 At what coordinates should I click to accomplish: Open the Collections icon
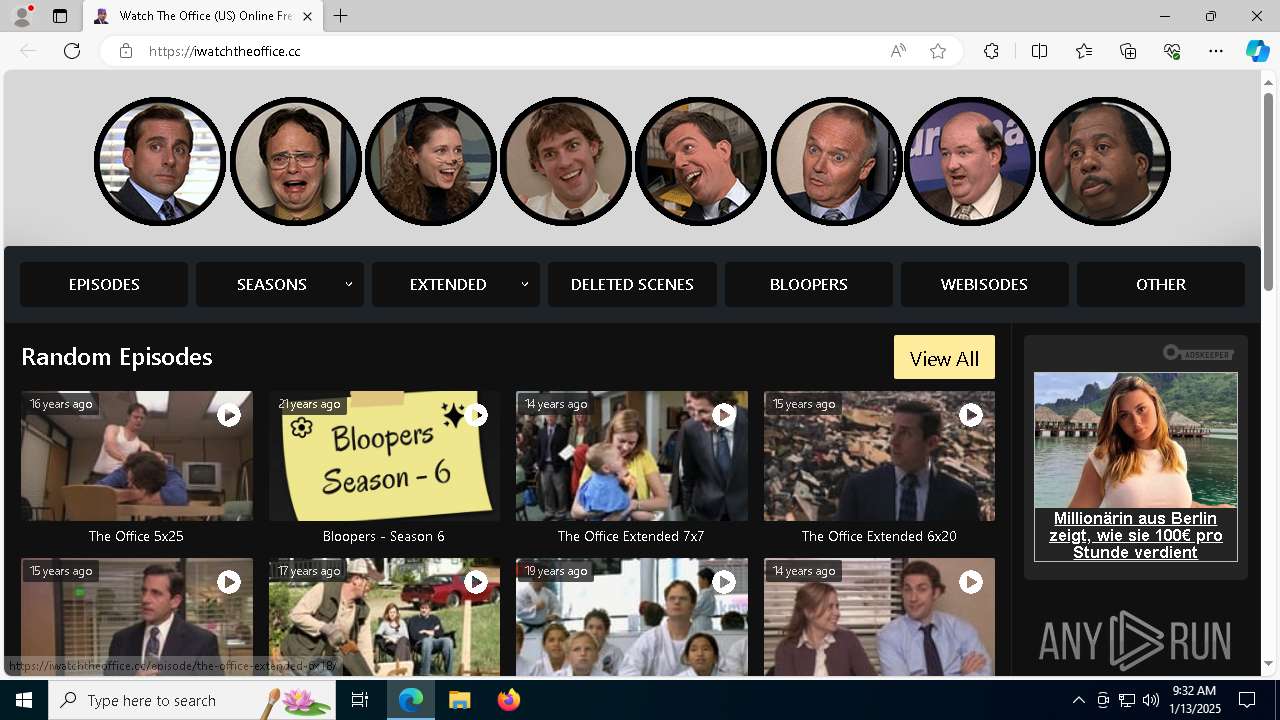(1128, 51)
